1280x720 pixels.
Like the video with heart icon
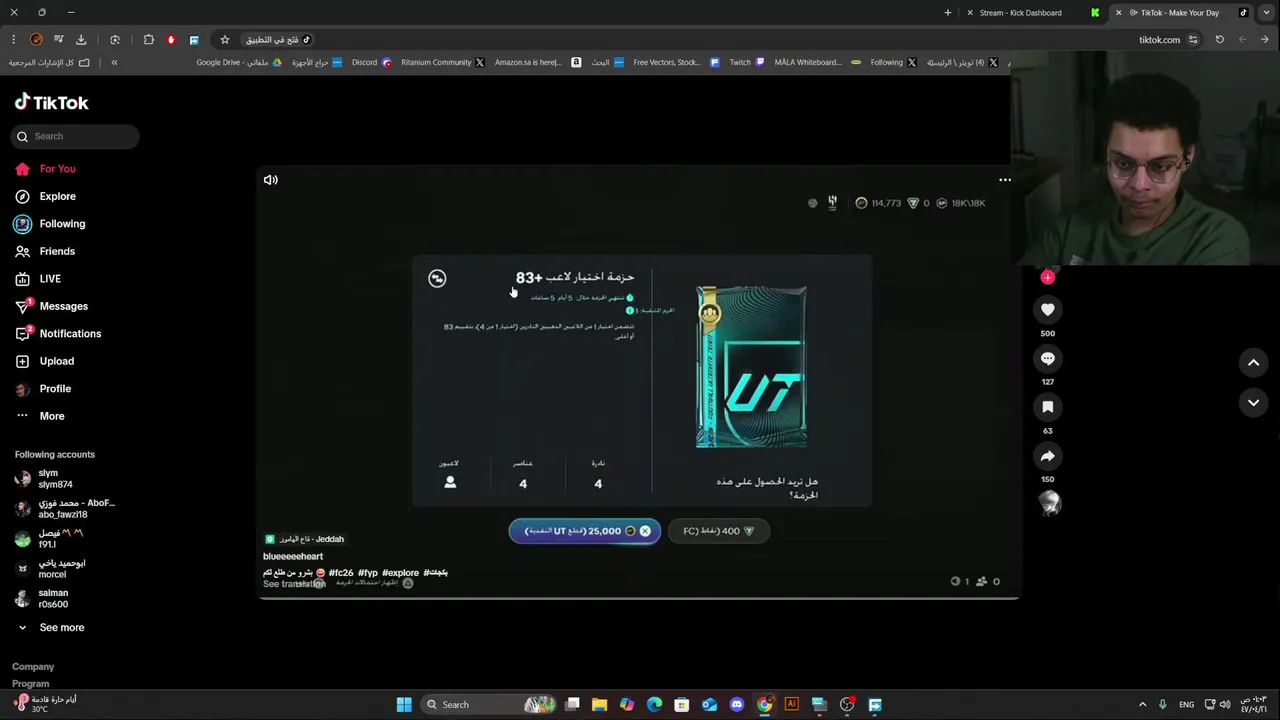click(x=1047, y=310)
